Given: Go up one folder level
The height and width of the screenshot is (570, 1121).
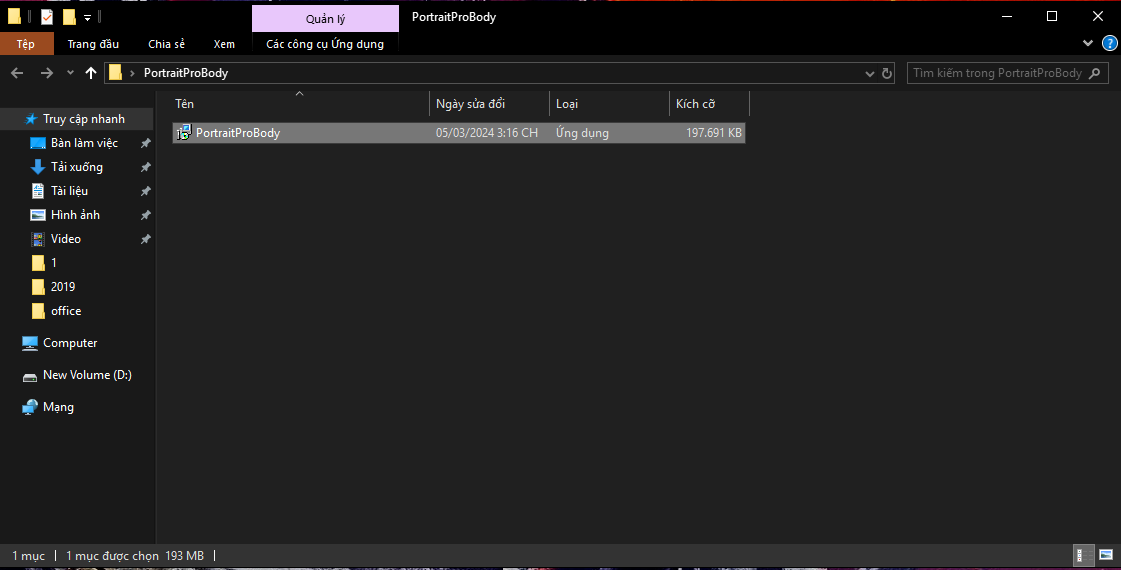Looking at the screenshot, I should tap(91, 73).
